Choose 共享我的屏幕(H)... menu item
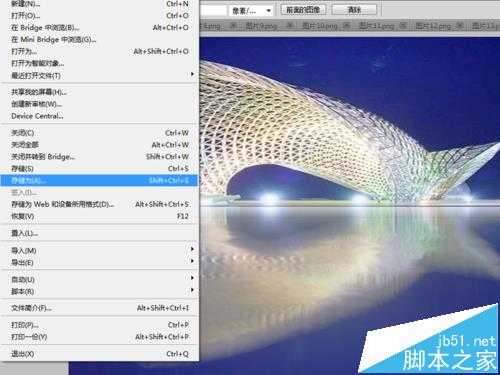The height and width of the screenshot is (375, 500). (x=99, y=92)
